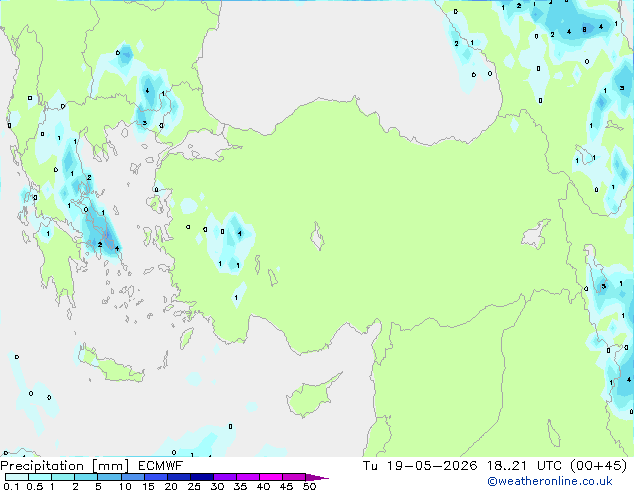634x490 pixels.
Task: Click Lake Van in eastern Turkey
Action: click(535, 234)
